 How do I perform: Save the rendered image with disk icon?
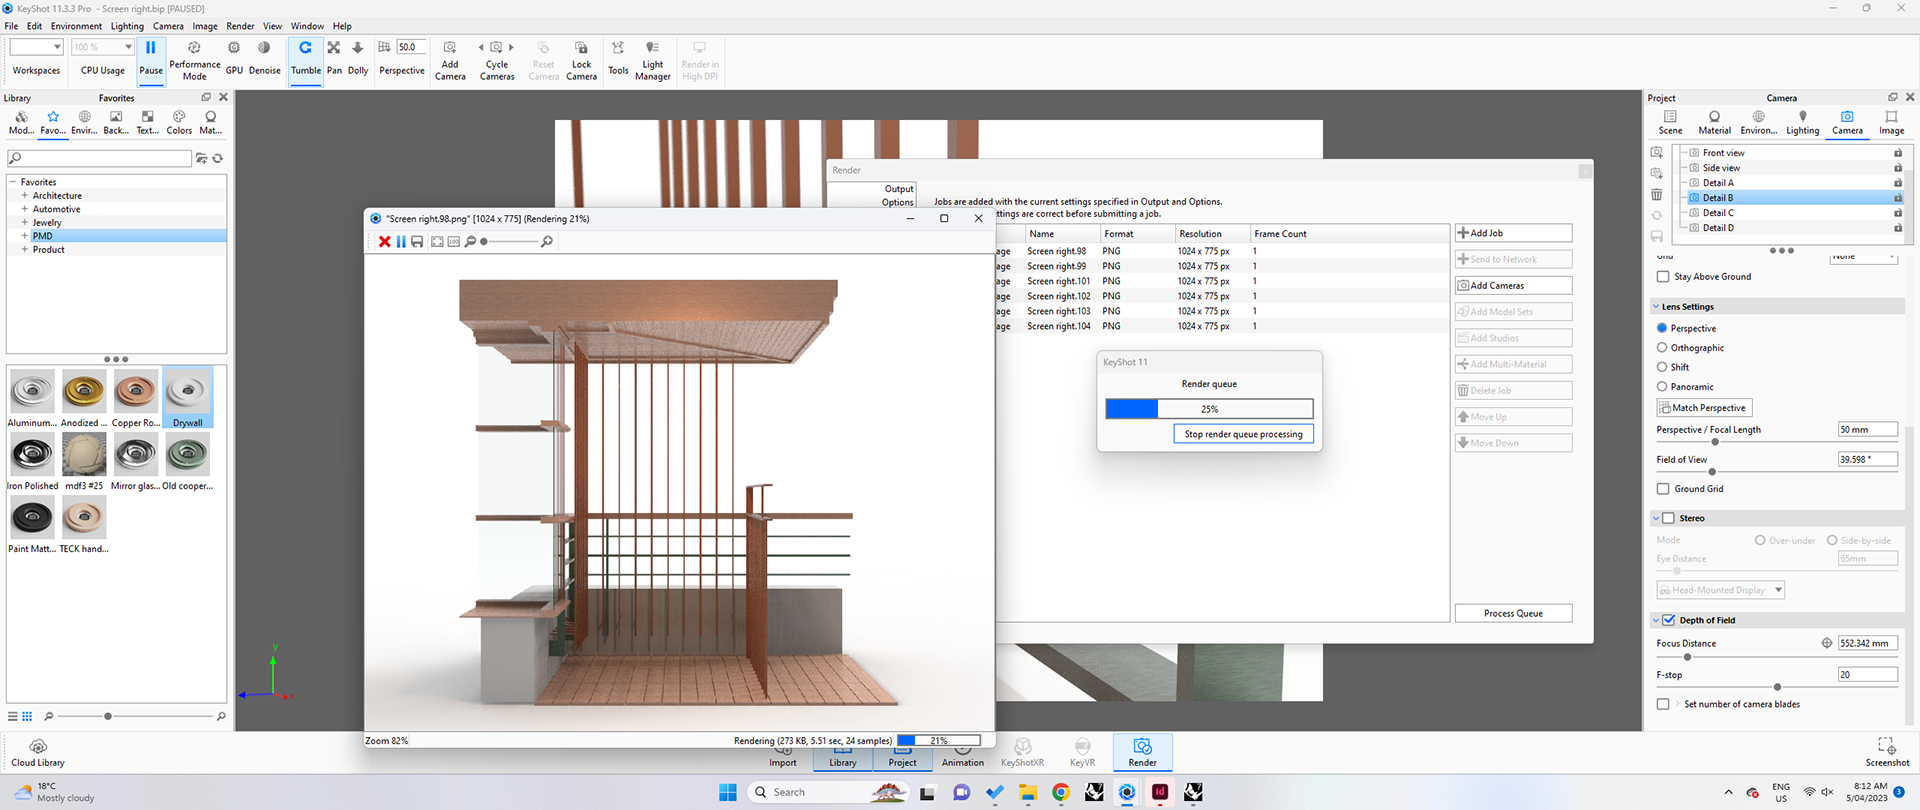[x=417, y=242]
